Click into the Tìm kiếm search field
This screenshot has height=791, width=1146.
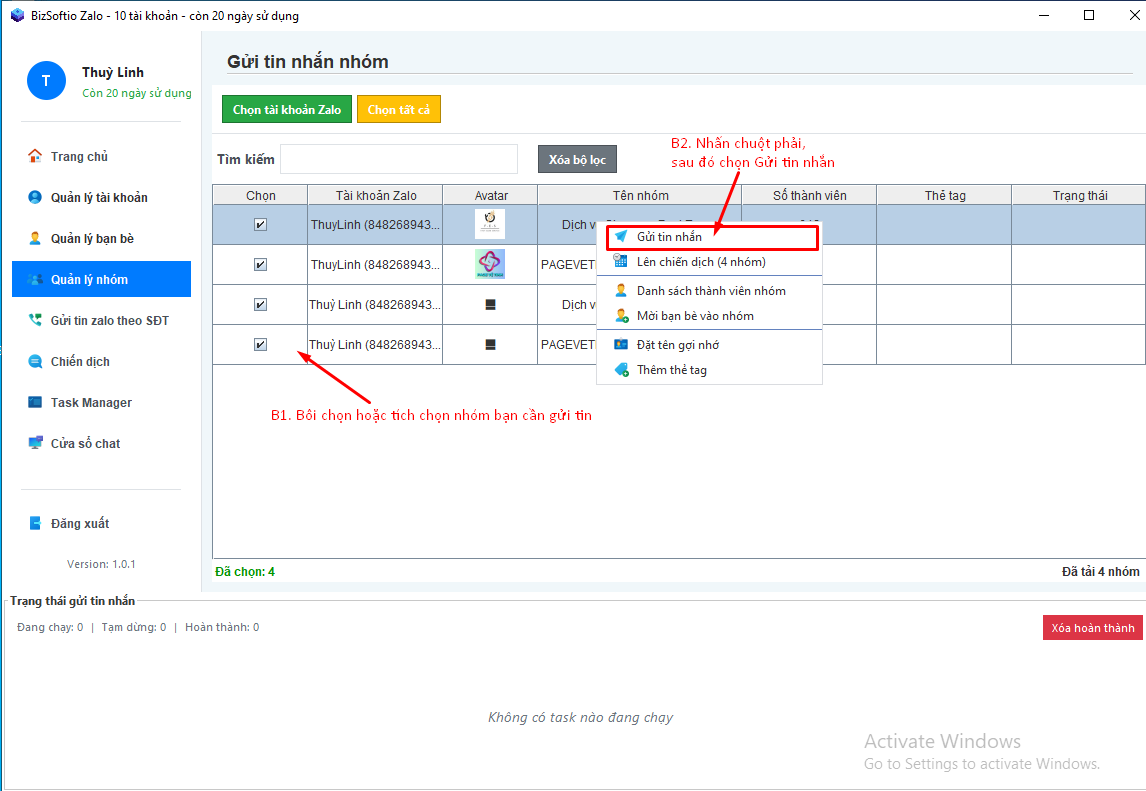pyautogui.click(x=399, y=160)
